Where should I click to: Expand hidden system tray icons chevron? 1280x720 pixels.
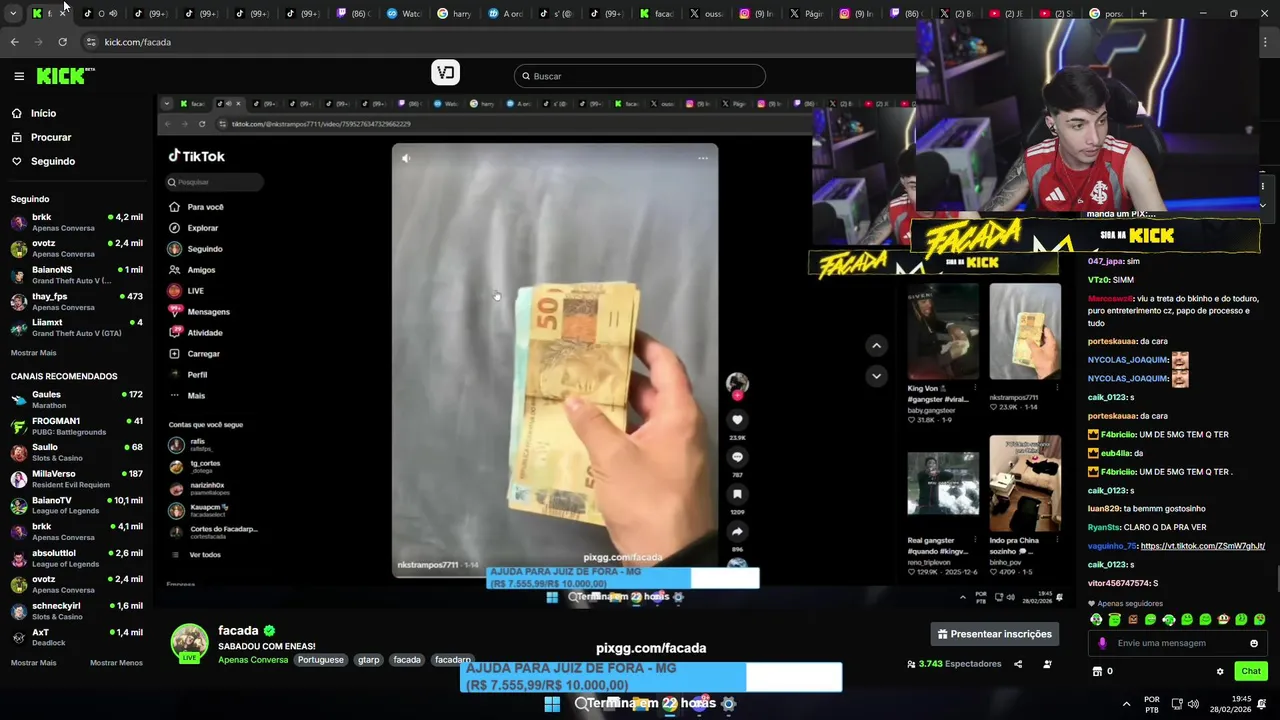click(1126, 704)
